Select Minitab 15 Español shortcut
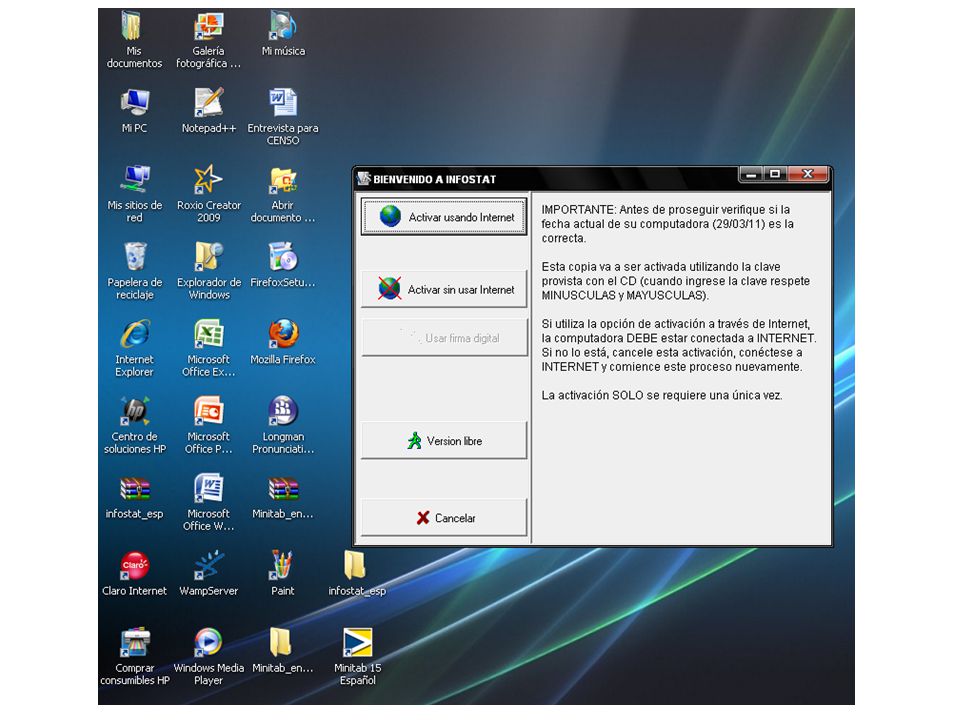Viewport: 960px width, 720px height. click(358, 656)
